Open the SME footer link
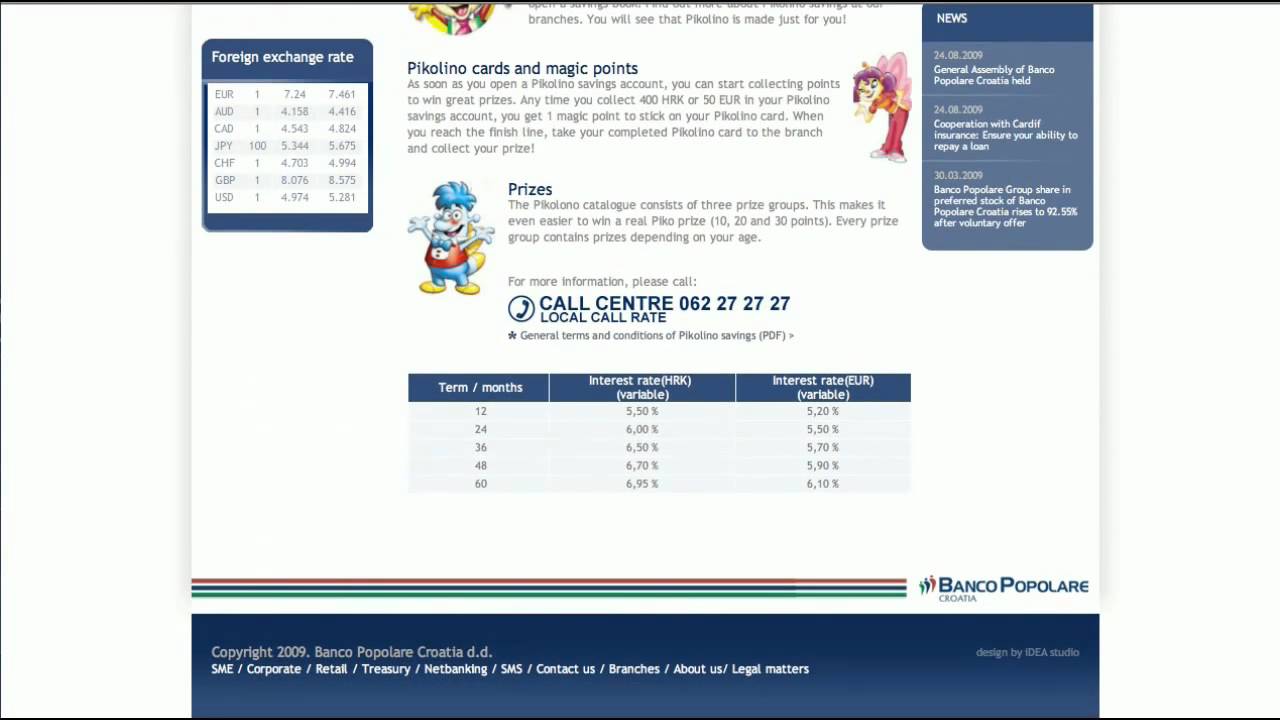This screenshot has height=720, width=1280. click(222, 669)
